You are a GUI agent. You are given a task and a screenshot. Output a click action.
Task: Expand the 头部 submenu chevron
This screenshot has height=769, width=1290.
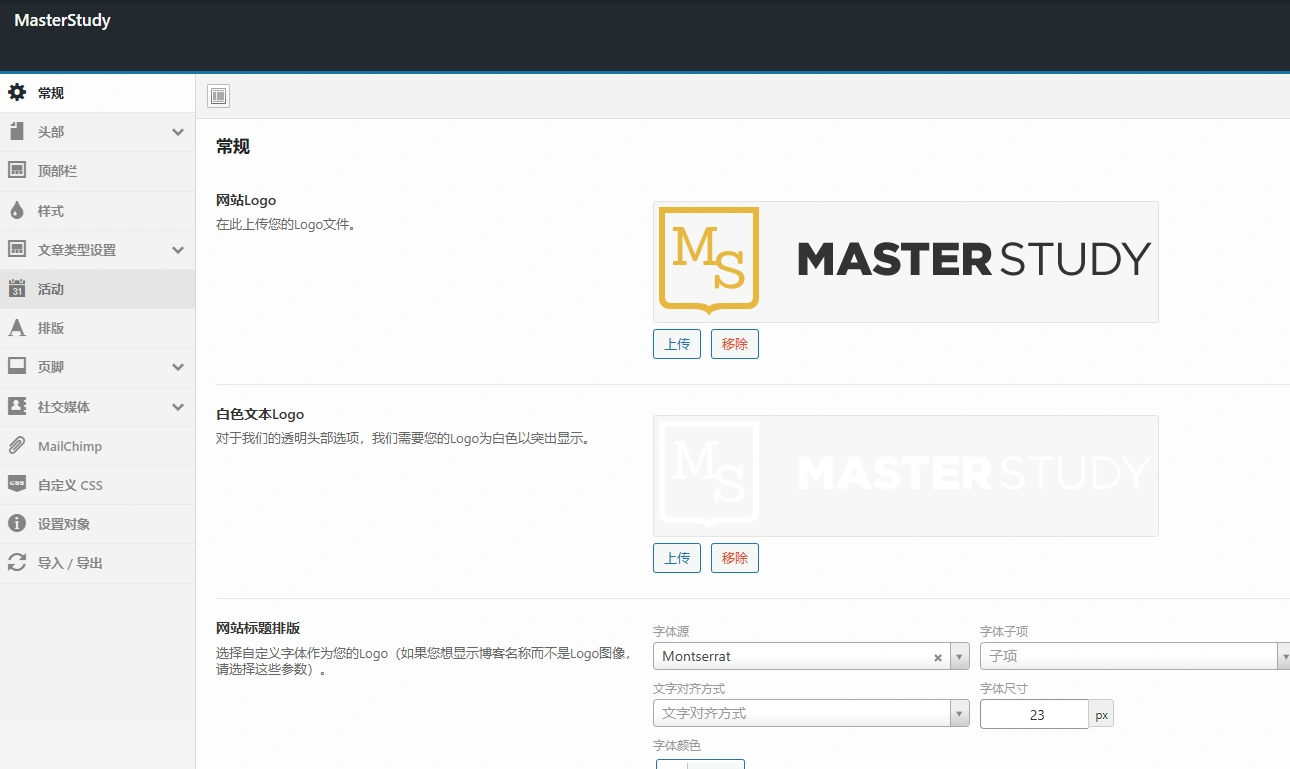pyautogui.click(x=178, y=131)
